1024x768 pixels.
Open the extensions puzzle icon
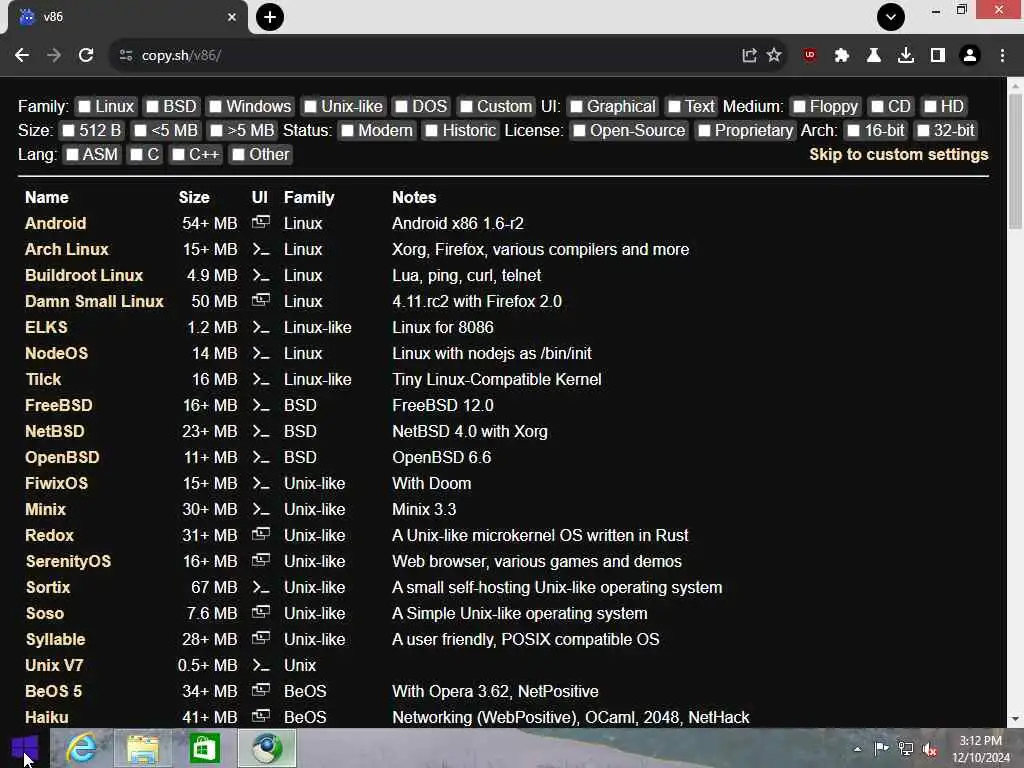[x=841, y=56]
